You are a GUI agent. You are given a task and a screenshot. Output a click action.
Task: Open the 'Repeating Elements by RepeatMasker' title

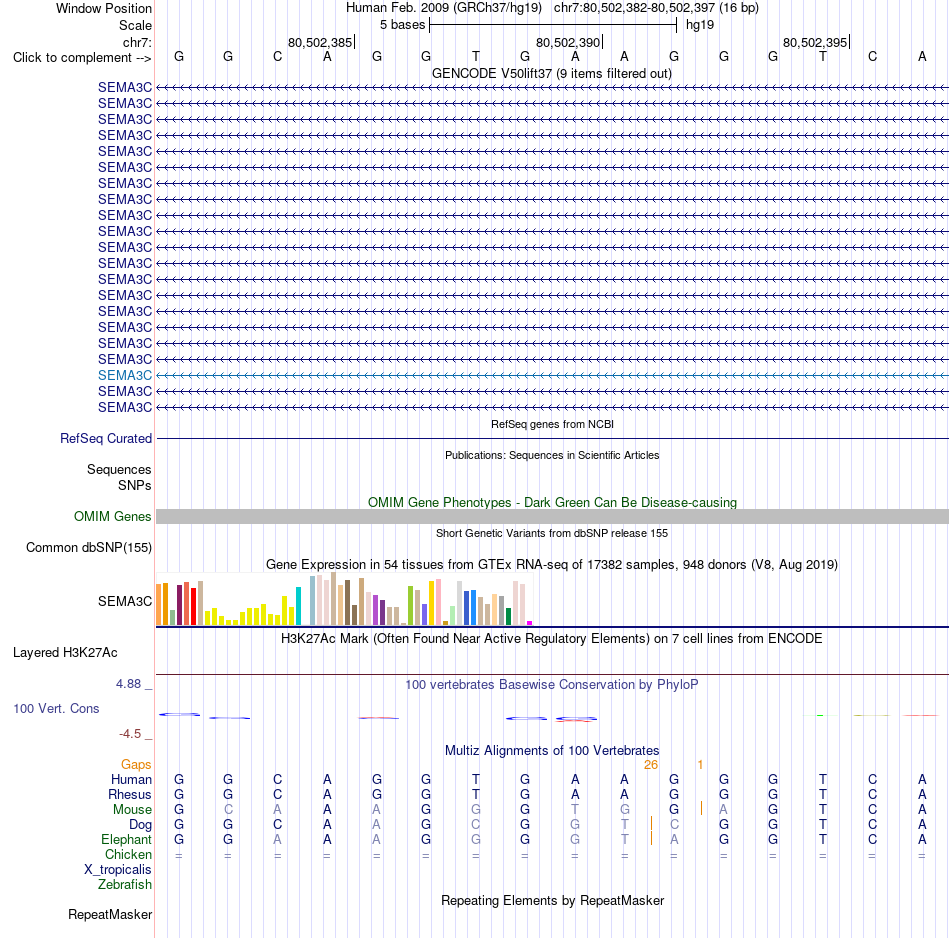click(x=552, y=900)
